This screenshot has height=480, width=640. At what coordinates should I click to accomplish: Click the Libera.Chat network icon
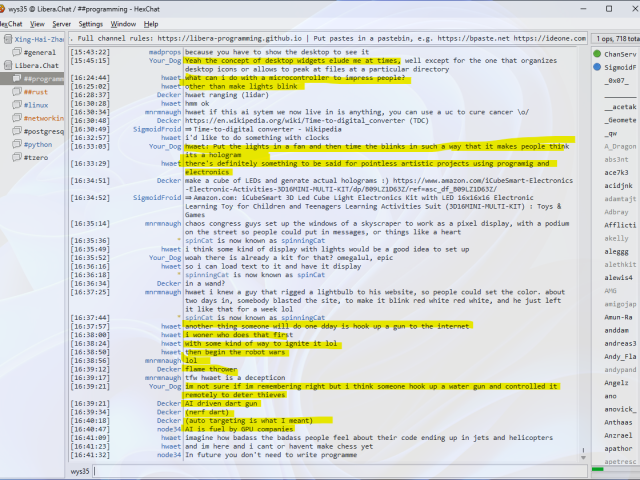coord(7,65)
